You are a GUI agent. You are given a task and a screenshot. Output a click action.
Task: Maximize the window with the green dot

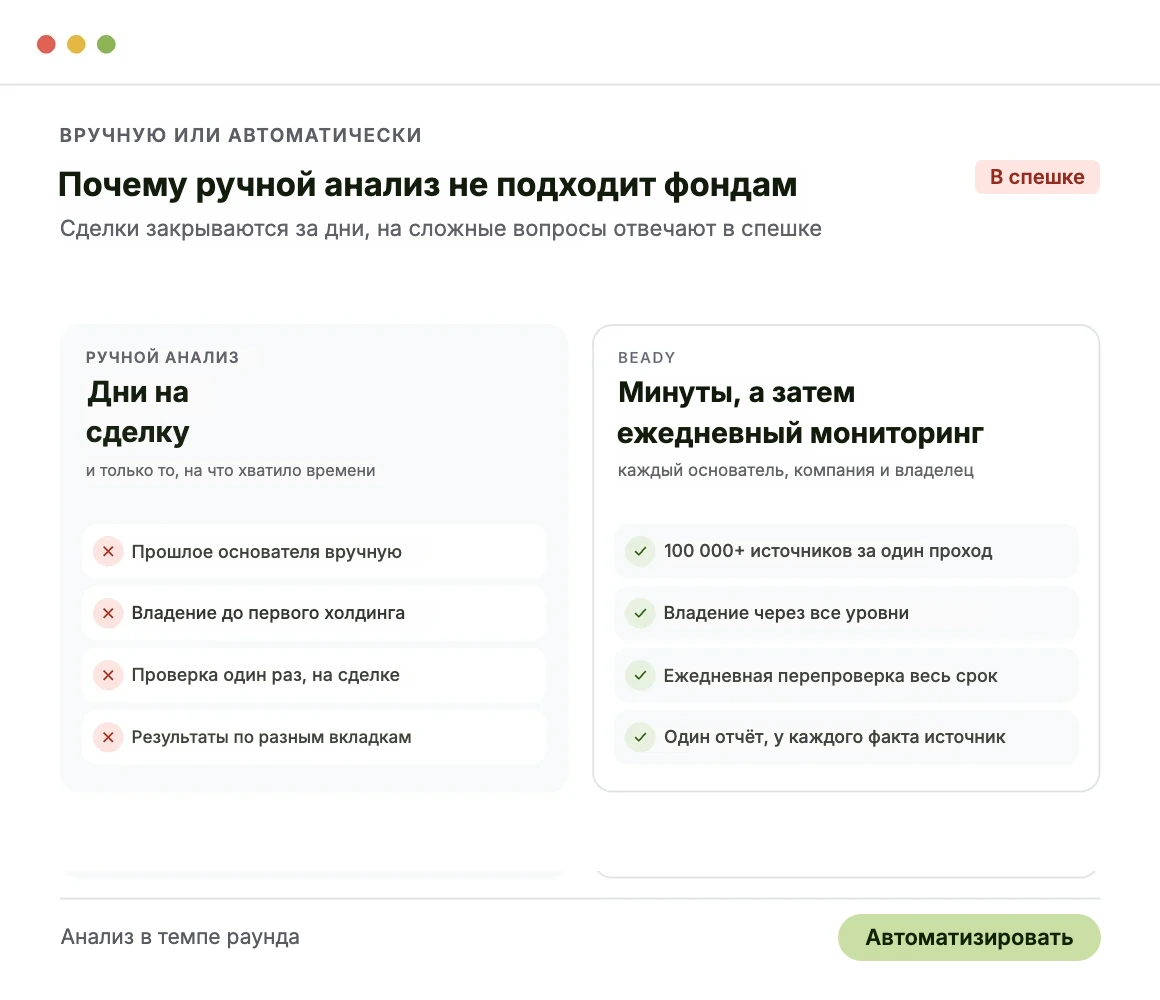point(107,44)
